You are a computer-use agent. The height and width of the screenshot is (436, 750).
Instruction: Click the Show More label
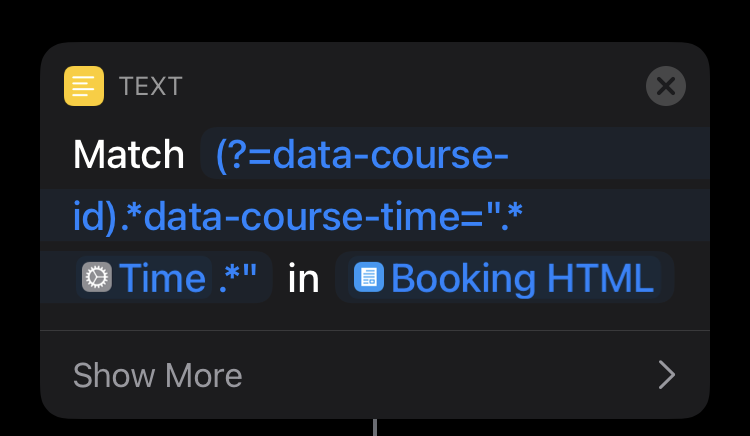point(157,375)
